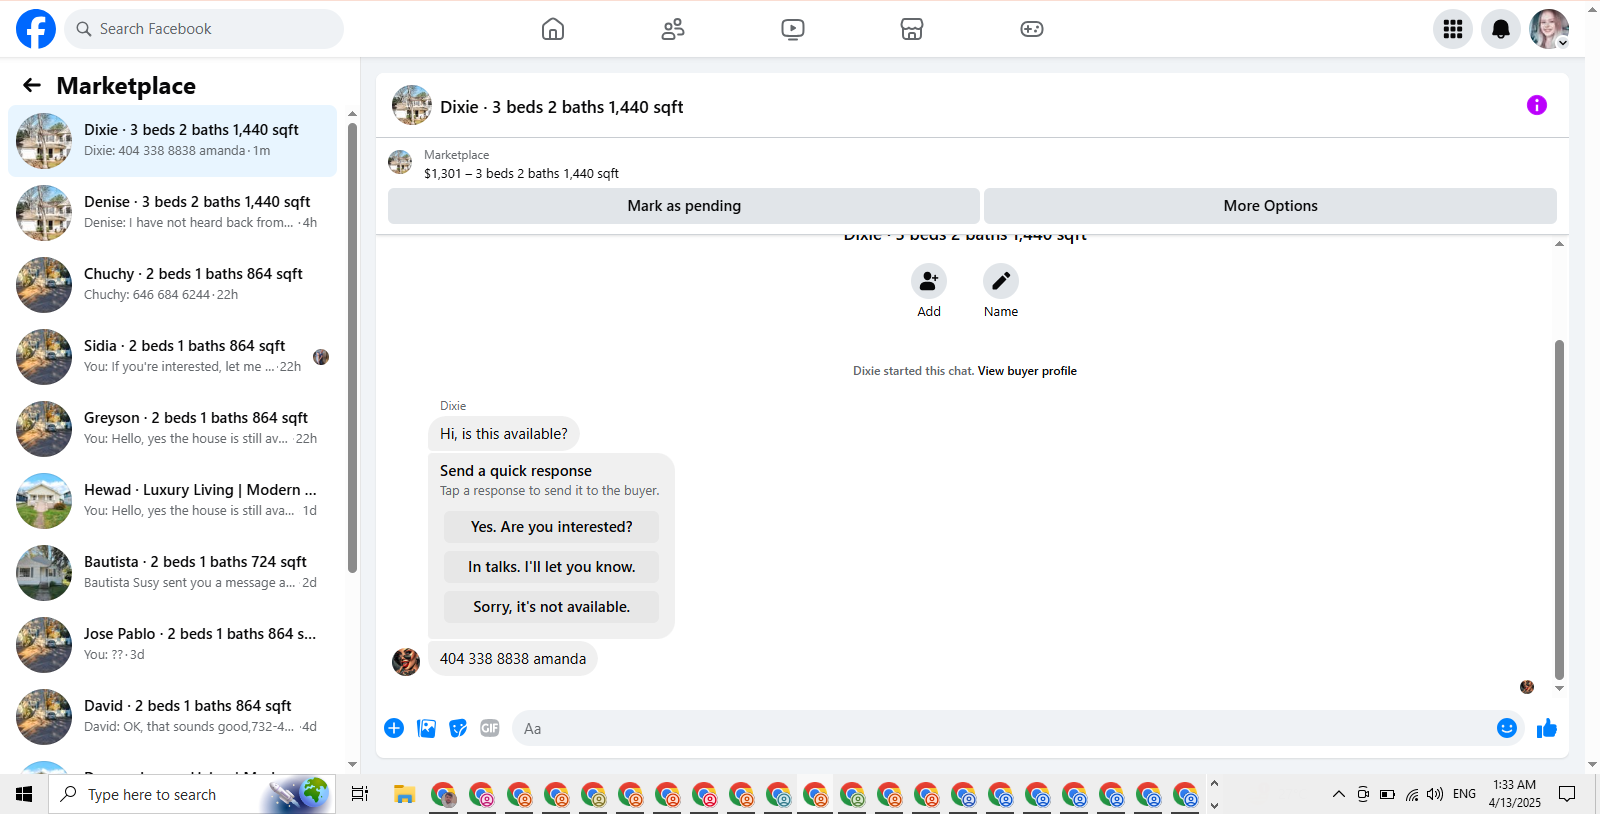The height and width of the screenshot is (814, 1600).
Task: Open the Windows Start menu
Action: tap(24, 794)
